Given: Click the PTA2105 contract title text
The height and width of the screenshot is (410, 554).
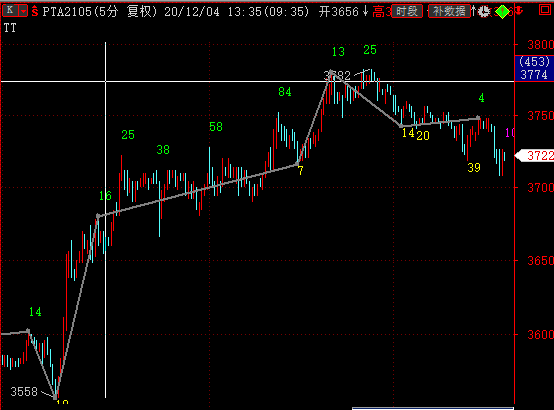Looking at the screenshot, I should pyautogui.click(x=67, y=12).
